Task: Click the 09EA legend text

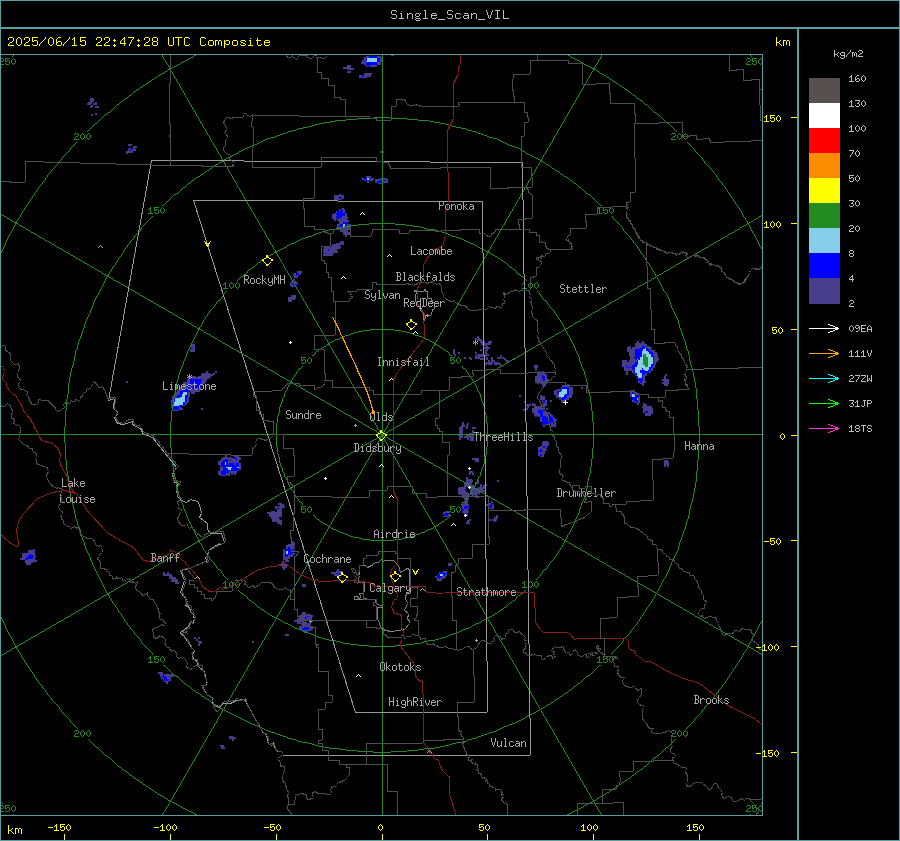Action: coord(860,328)
